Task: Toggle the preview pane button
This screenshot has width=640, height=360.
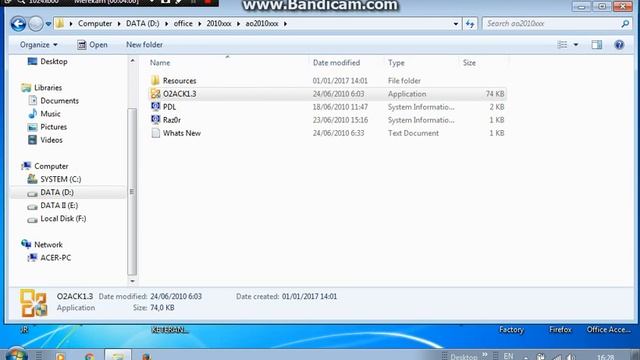Action: pos(596,44)
